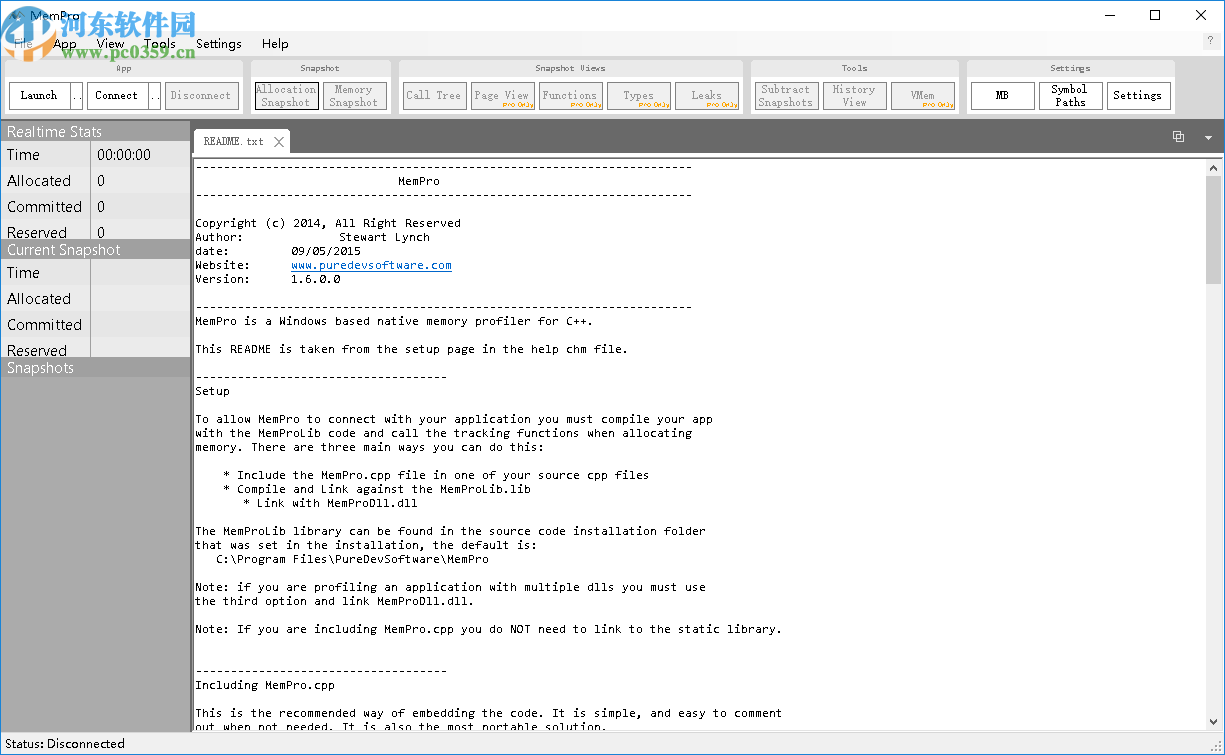The height and width of the screenshot is (755, 1225).
Task: Open the VMem tool
Action: pos(923,95)
